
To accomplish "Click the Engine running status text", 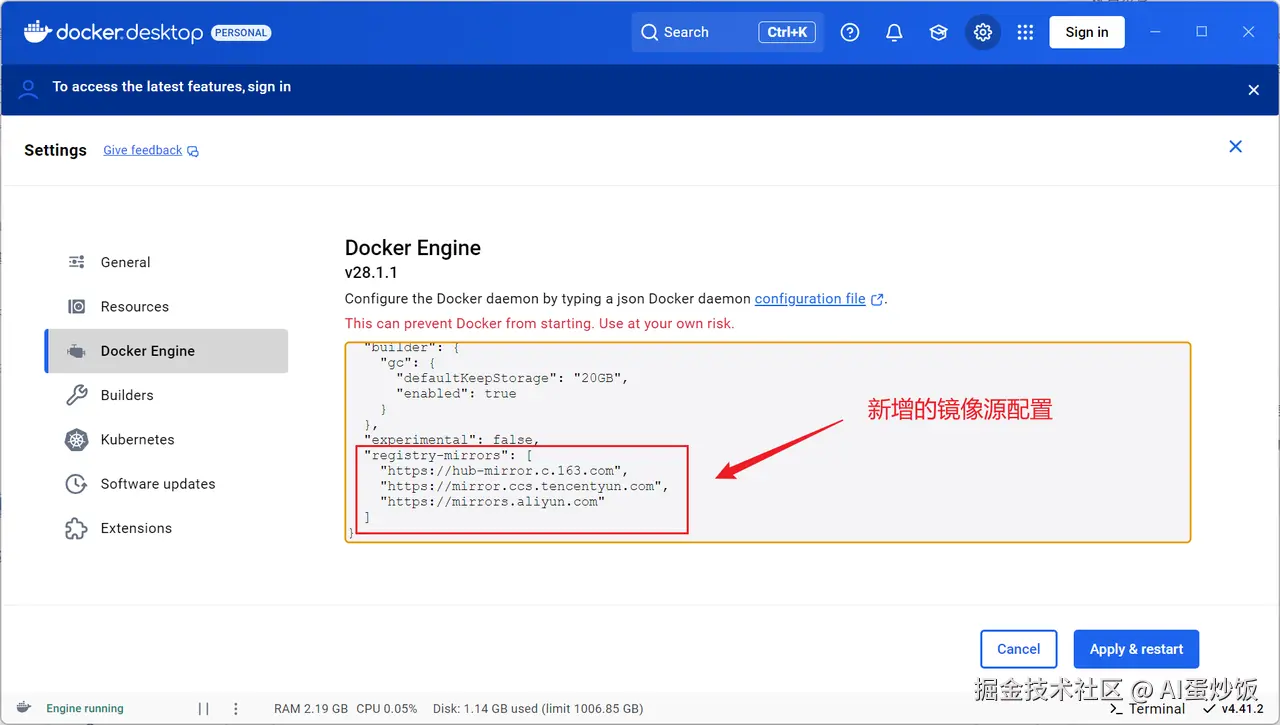I will pos(85,708).
